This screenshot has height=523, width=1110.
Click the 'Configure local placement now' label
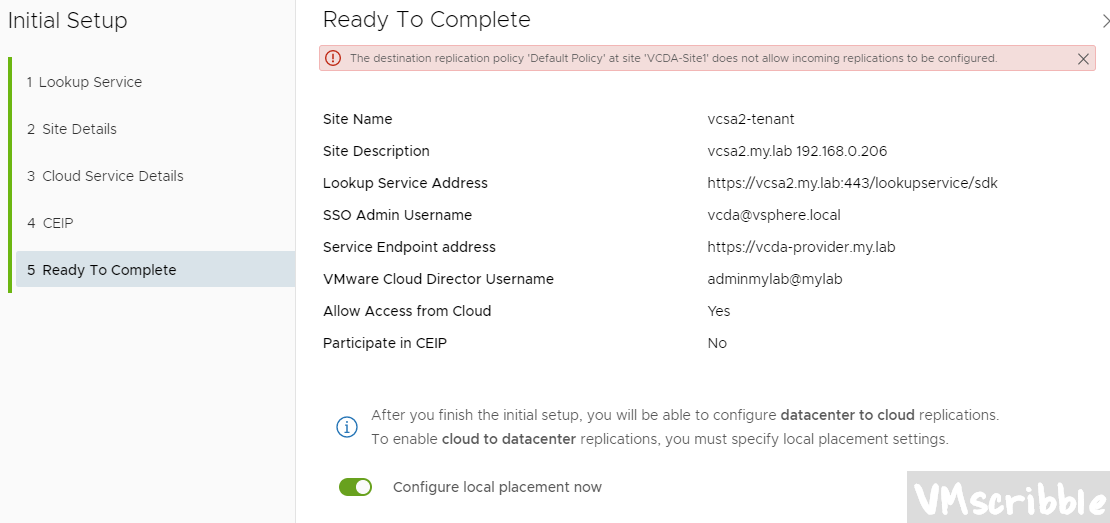[x=497, y=487]
